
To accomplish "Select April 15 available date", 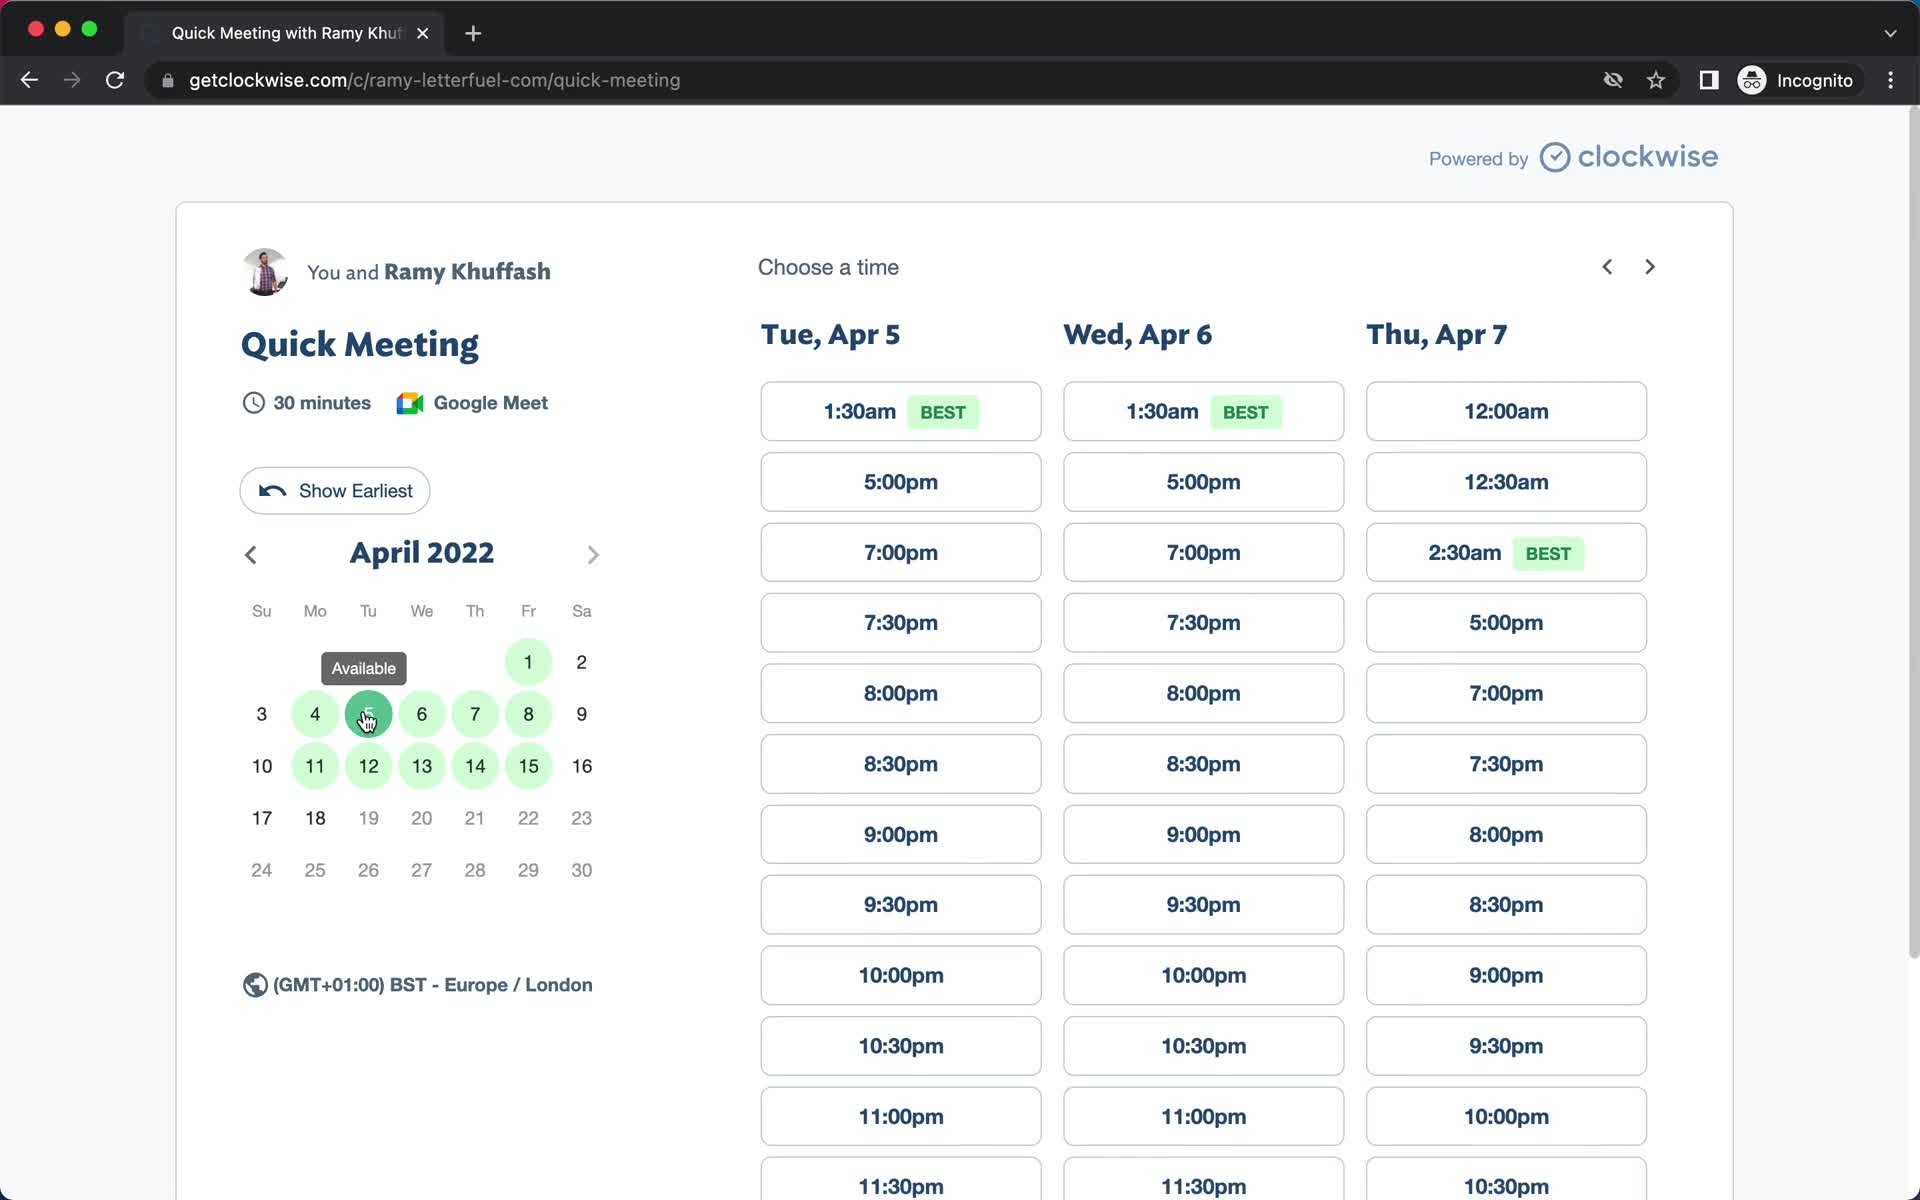I will 528,766.
